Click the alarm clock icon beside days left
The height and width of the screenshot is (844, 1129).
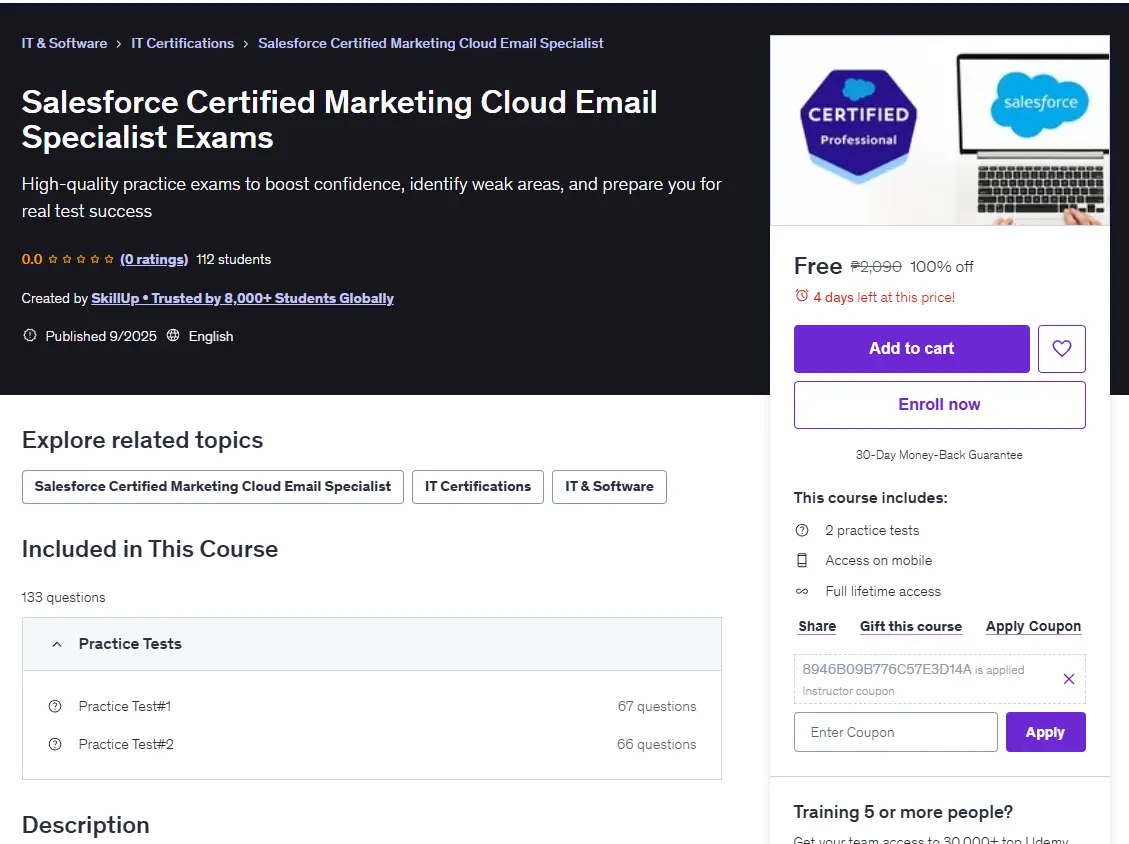click(801, 296)
